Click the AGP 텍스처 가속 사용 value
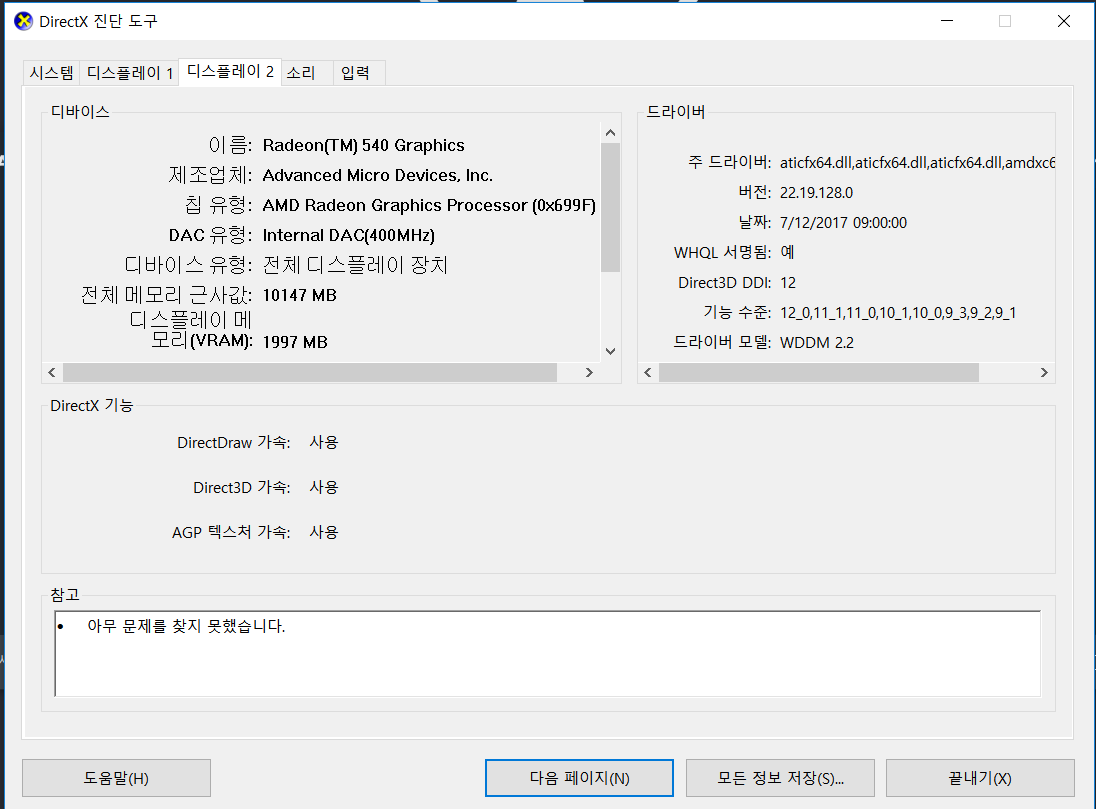Viewport: 1096px width, 809px height. click(x=324, y=532)
